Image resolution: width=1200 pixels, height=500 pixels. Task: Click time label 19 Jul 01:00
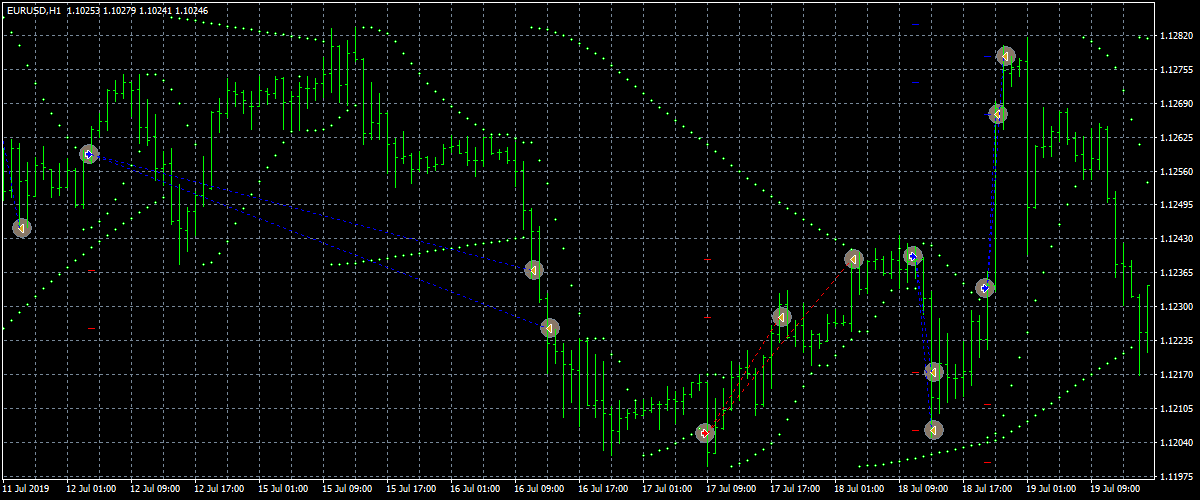1050,490
